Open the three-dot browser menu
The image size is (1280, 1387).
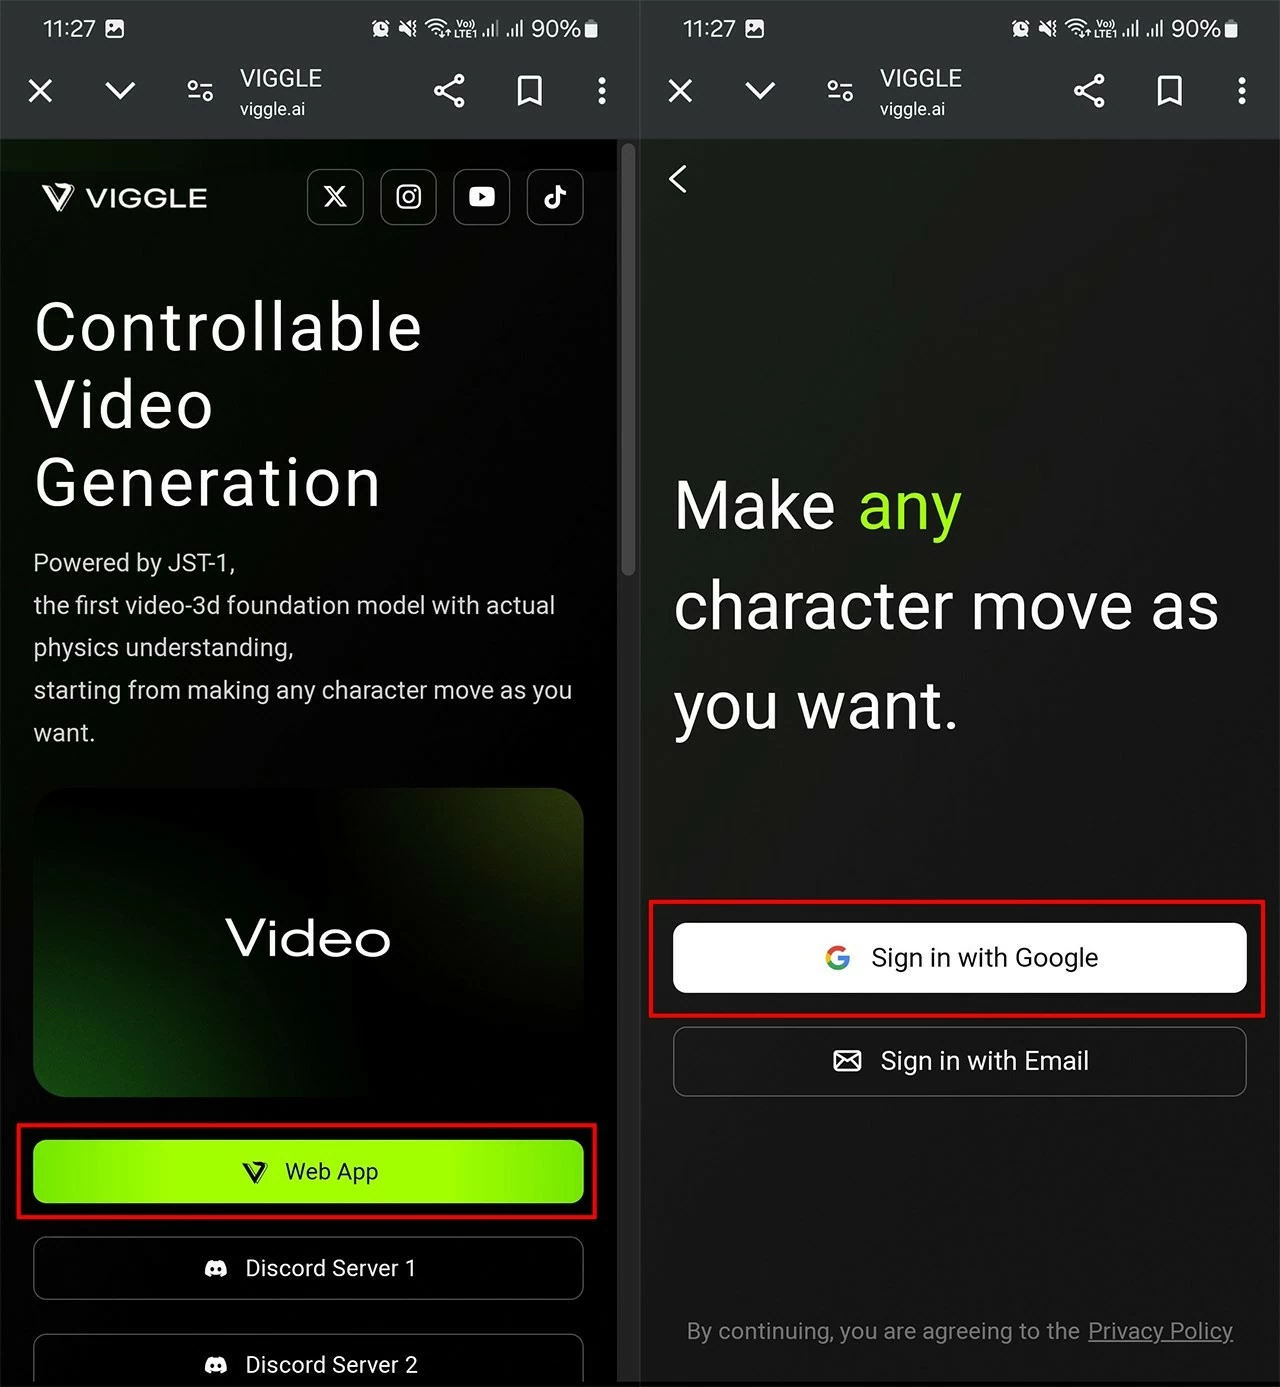click(602, 90)
